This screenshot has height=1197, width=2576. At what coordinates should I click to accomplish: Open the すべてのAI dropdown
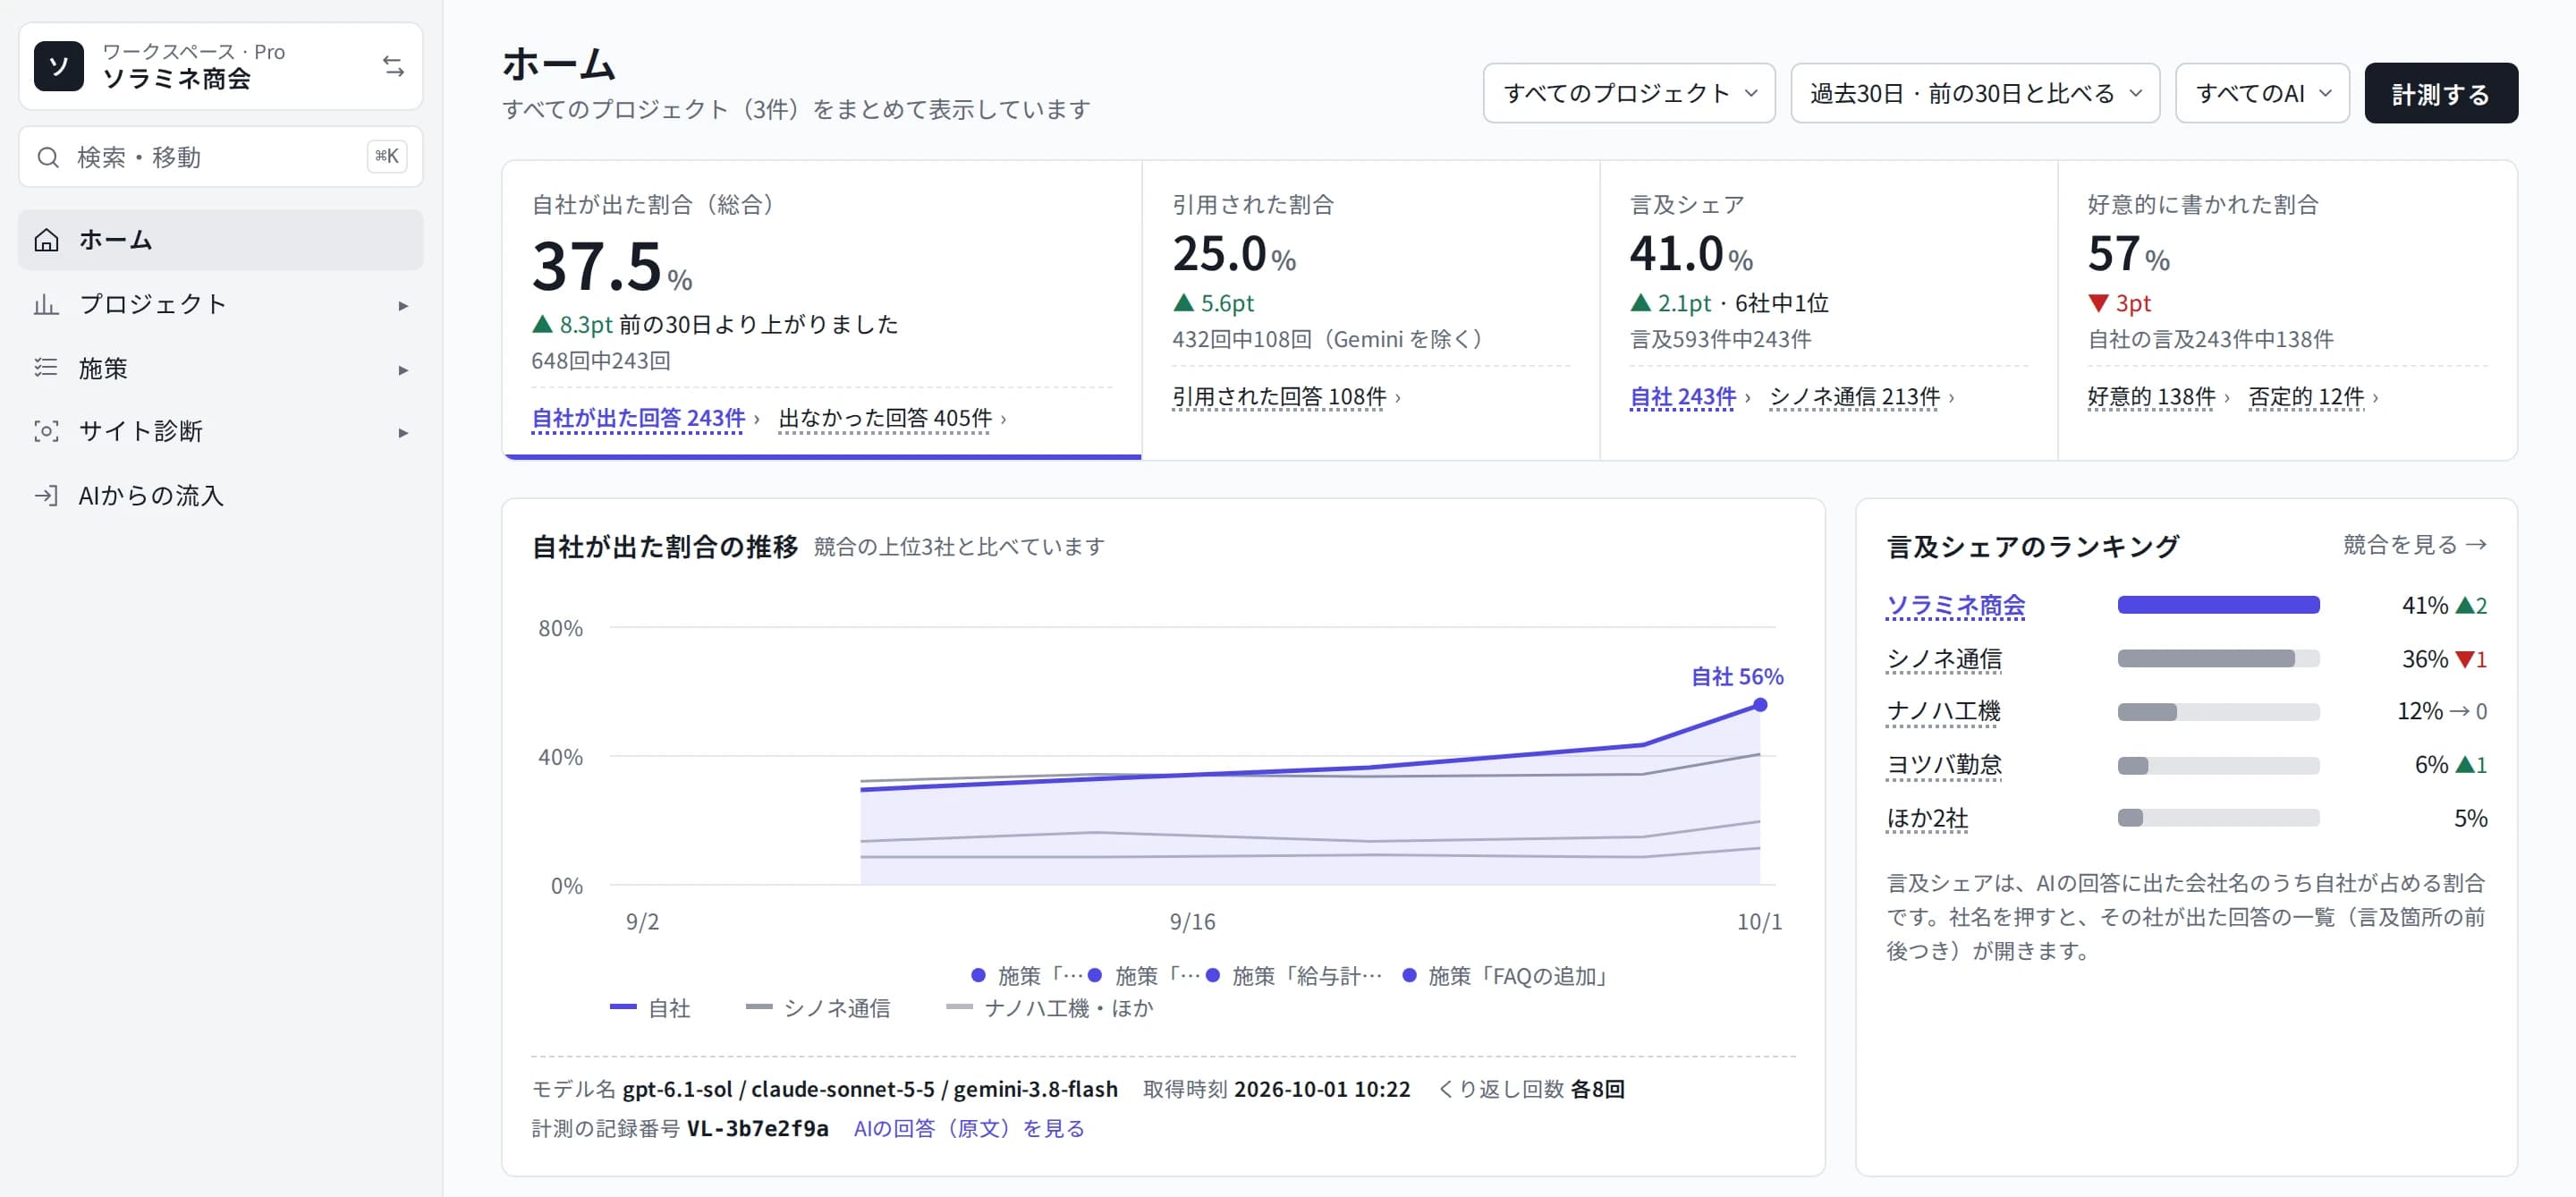pos(2261,93)
